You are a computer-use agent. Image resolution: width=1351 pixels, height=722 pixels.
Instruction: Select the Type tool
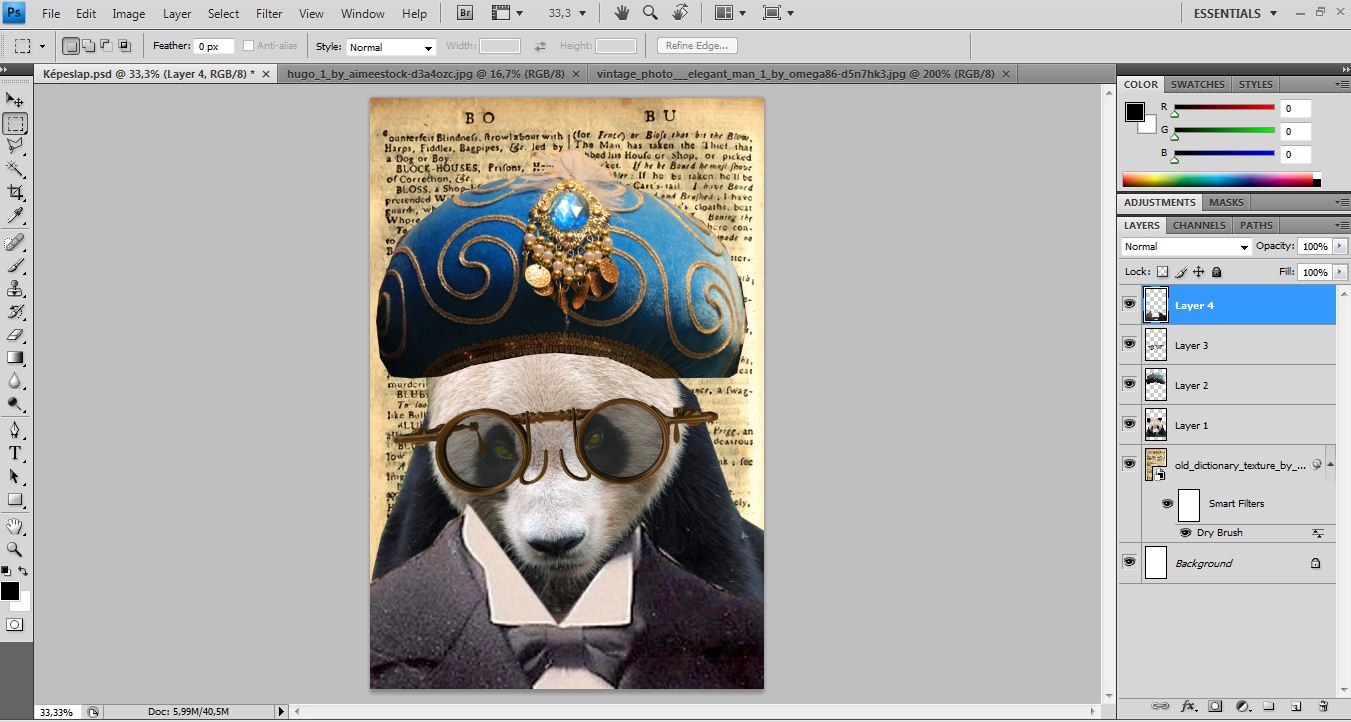click(15, 454)
